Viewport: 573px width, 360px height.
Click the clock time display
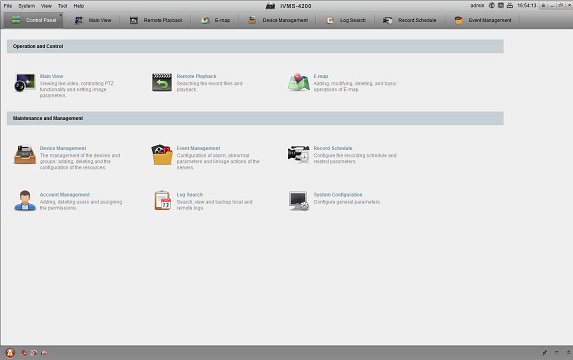click(x=527, y=5)
